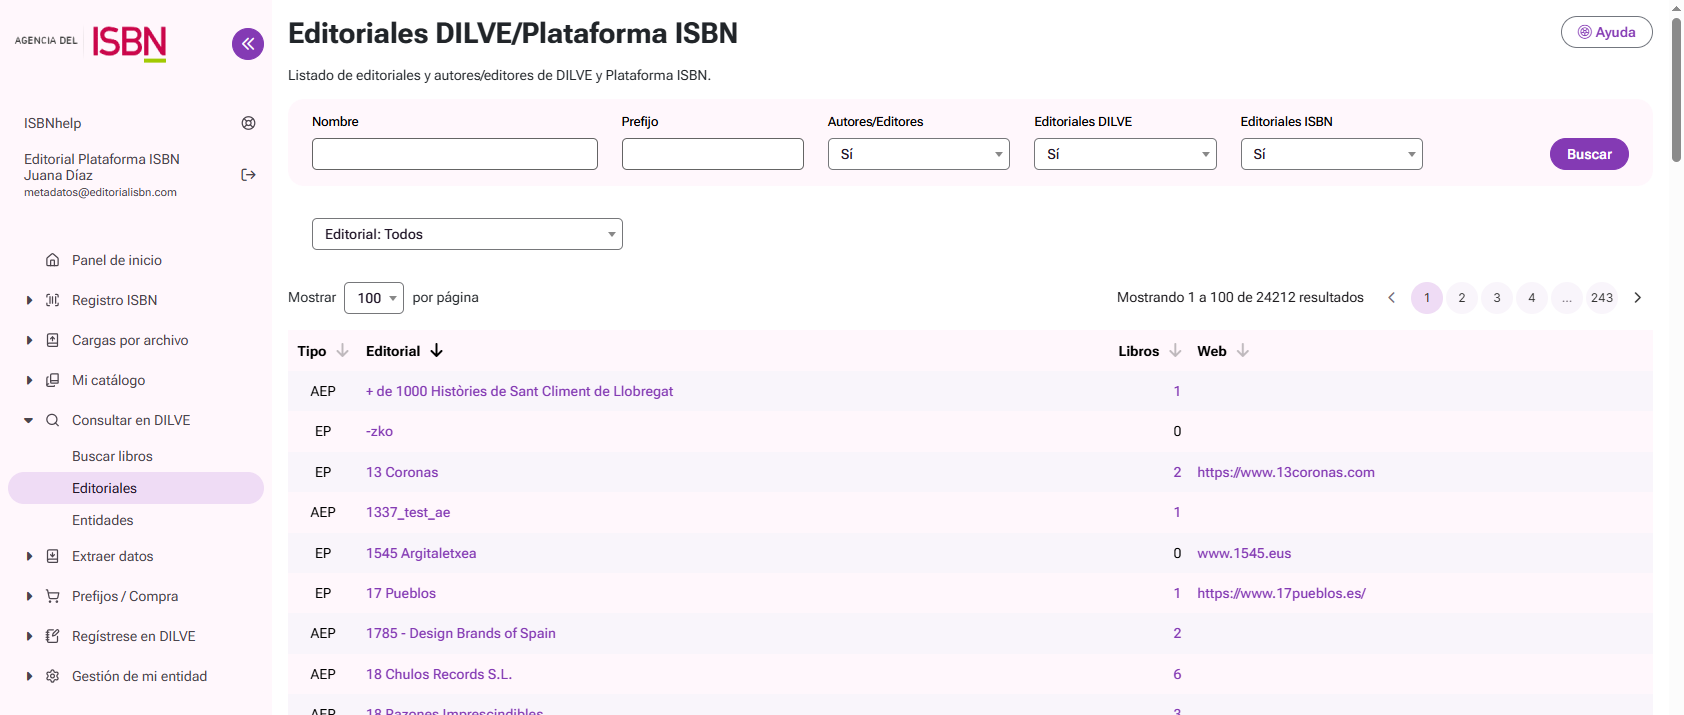Go to results page 3
This screenshot has width=1684, height=715.
tap(1497, 298)
